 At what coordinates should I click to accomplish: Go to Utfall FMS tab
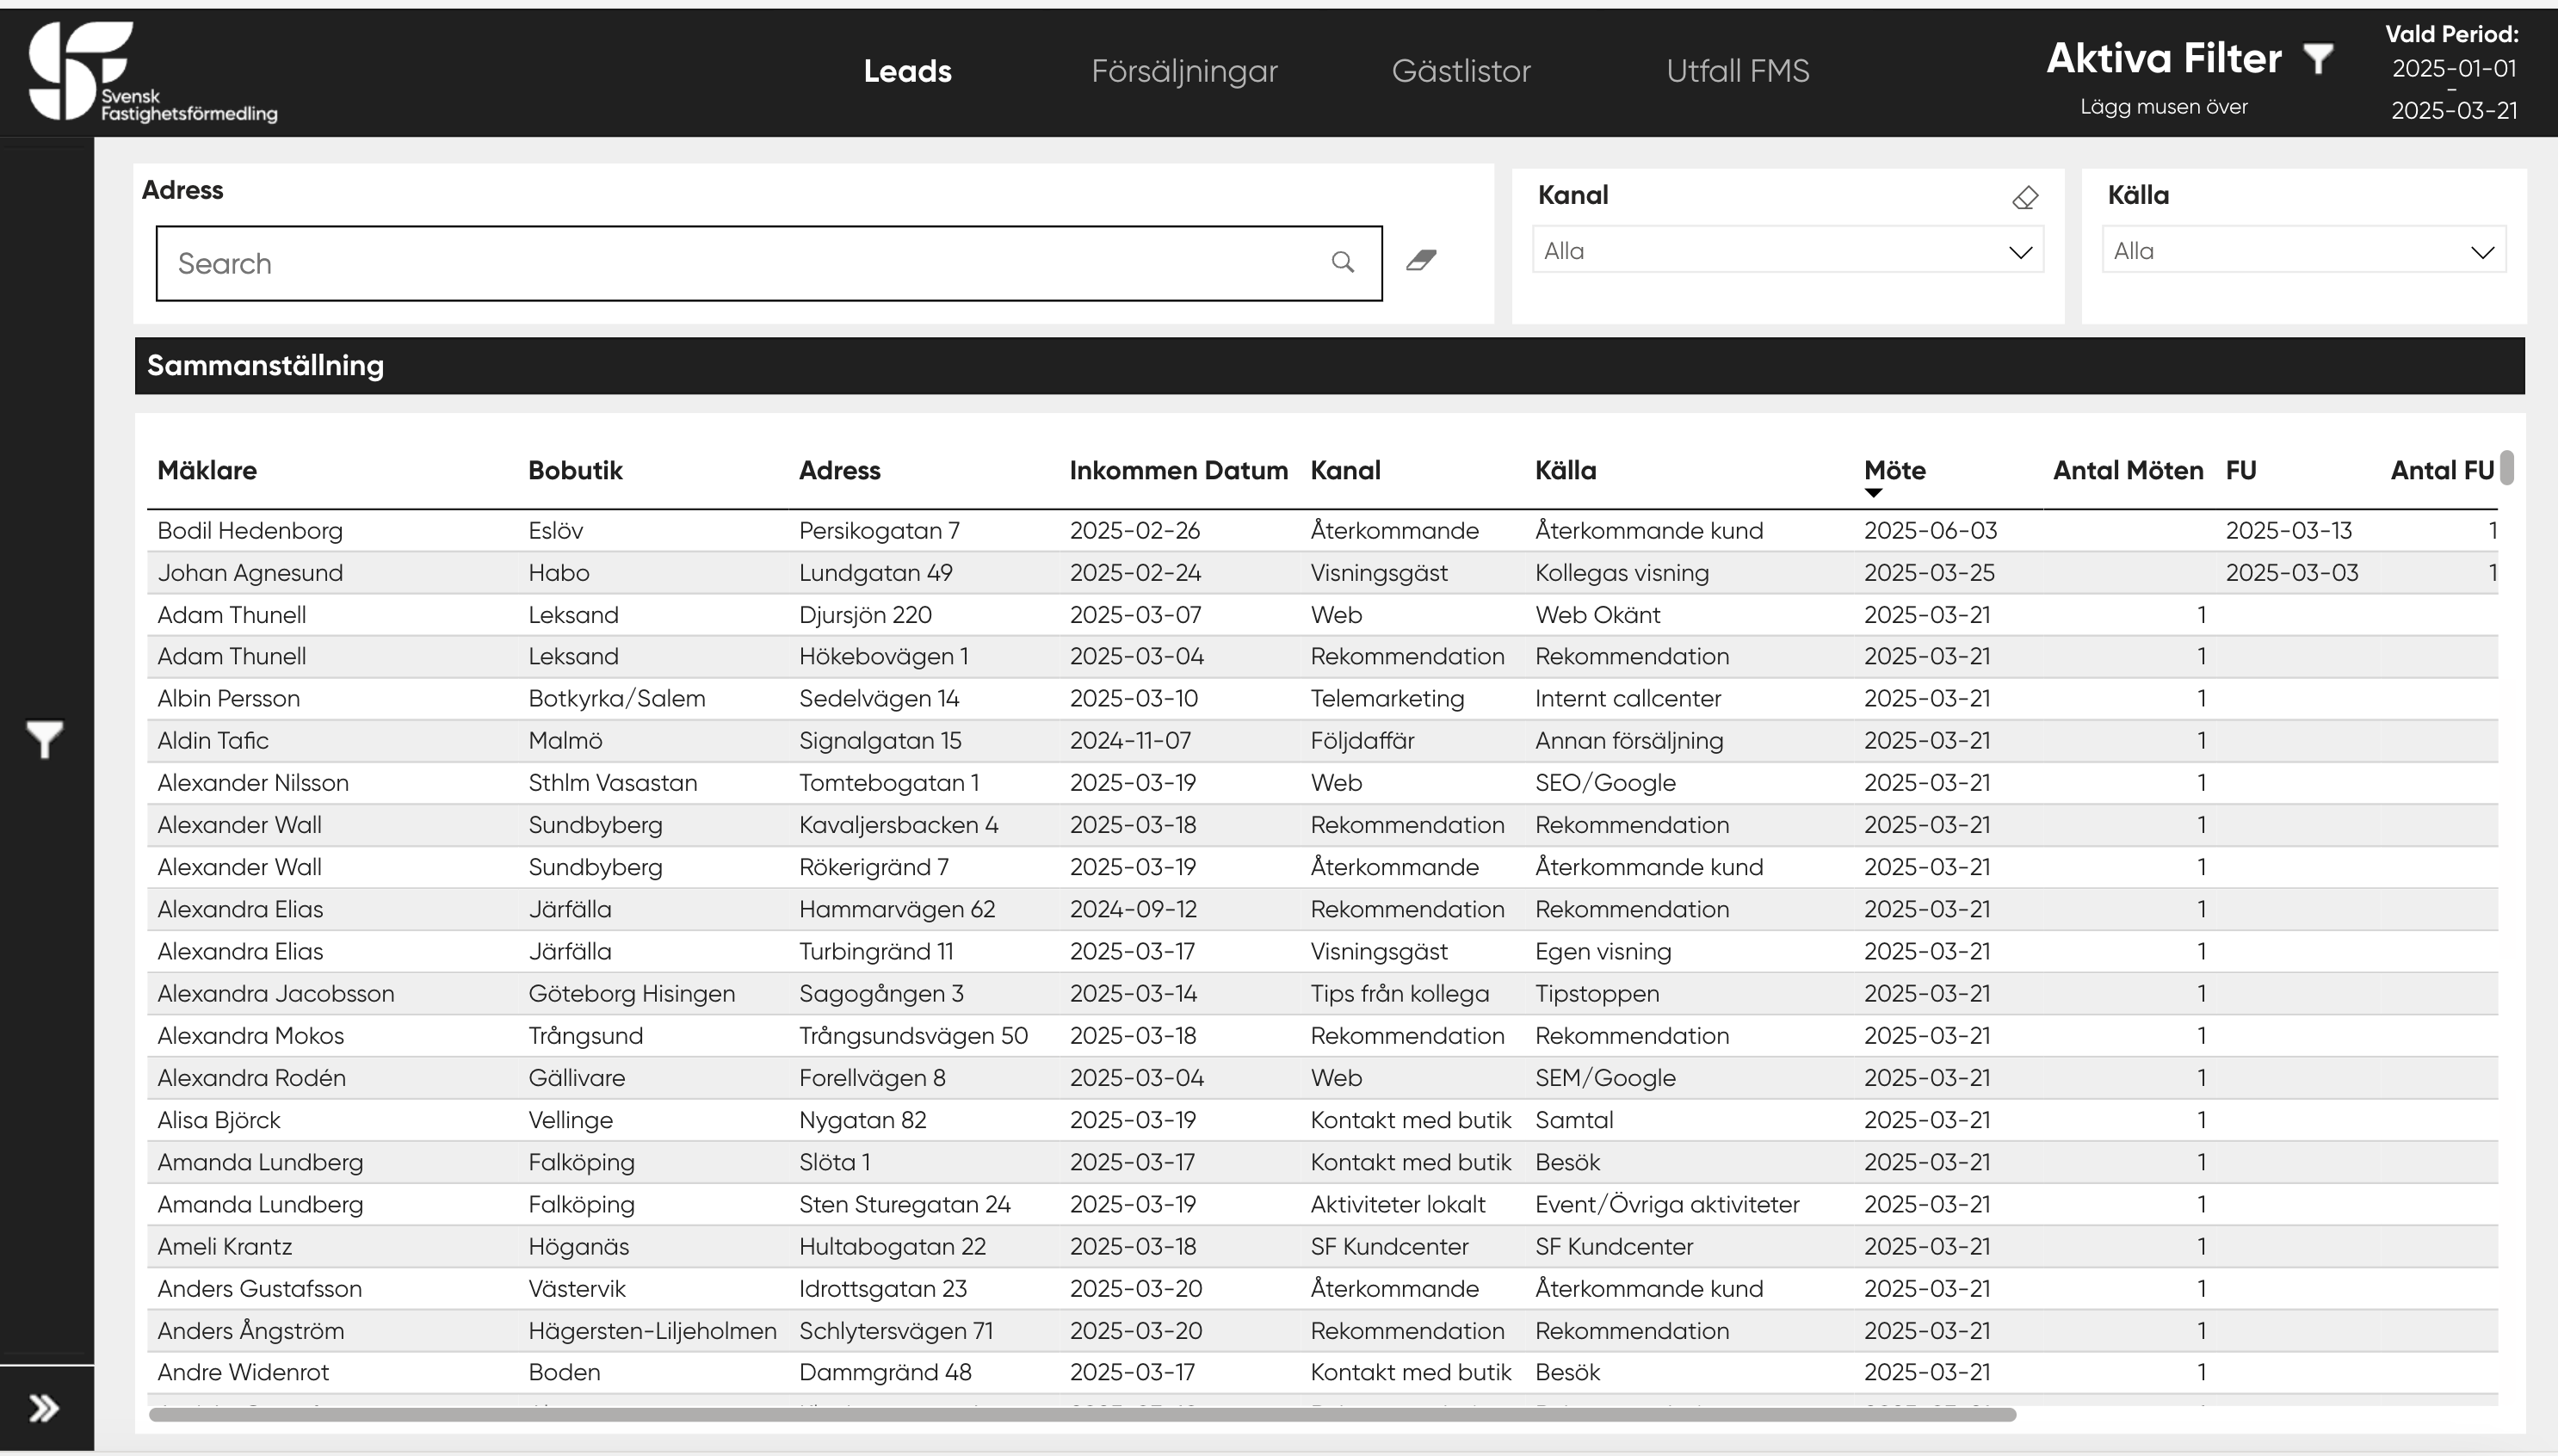pos(1737,71)
